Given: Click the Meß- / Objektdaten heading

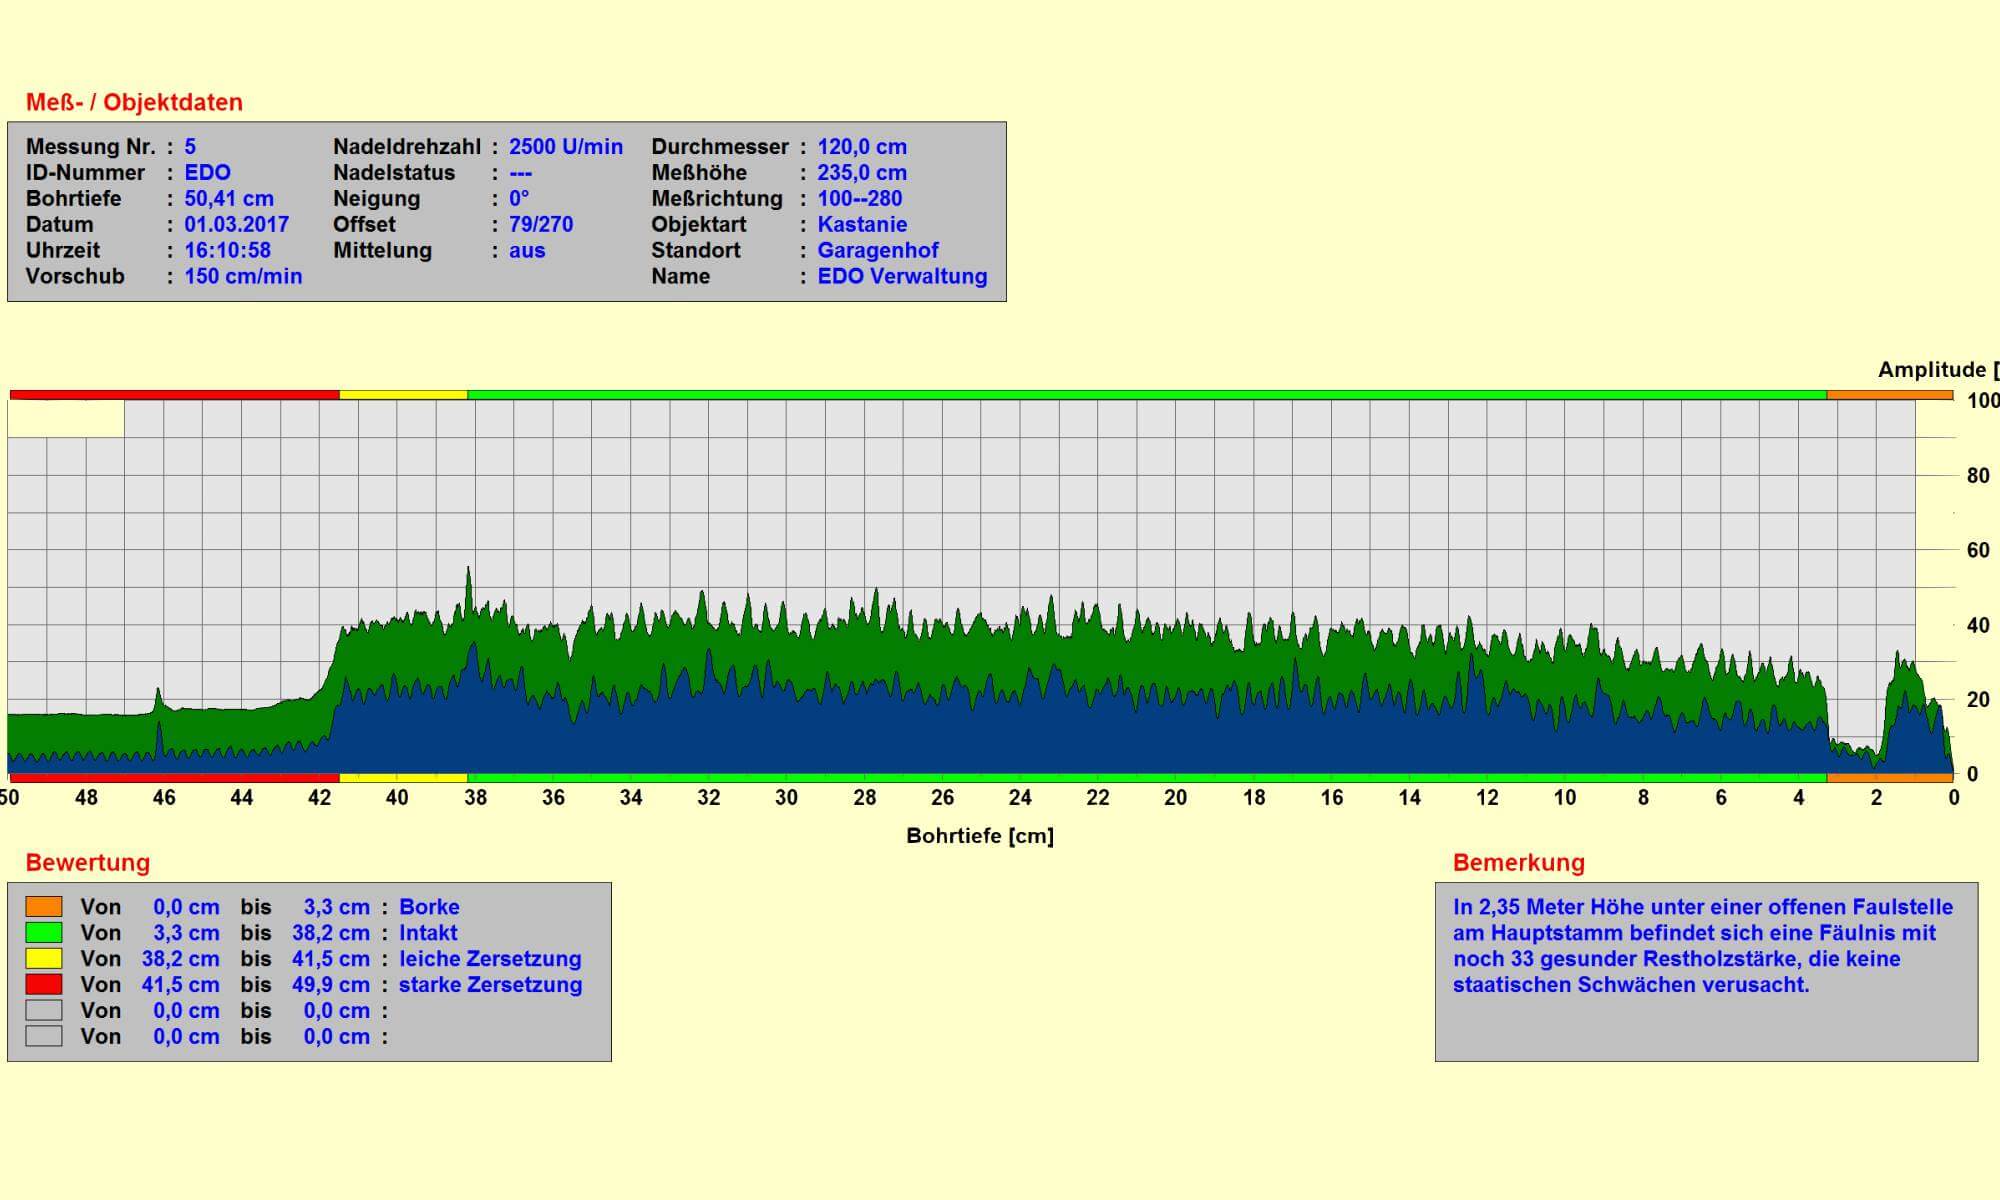Looking at the screenshot, I should tap(134, 103).
